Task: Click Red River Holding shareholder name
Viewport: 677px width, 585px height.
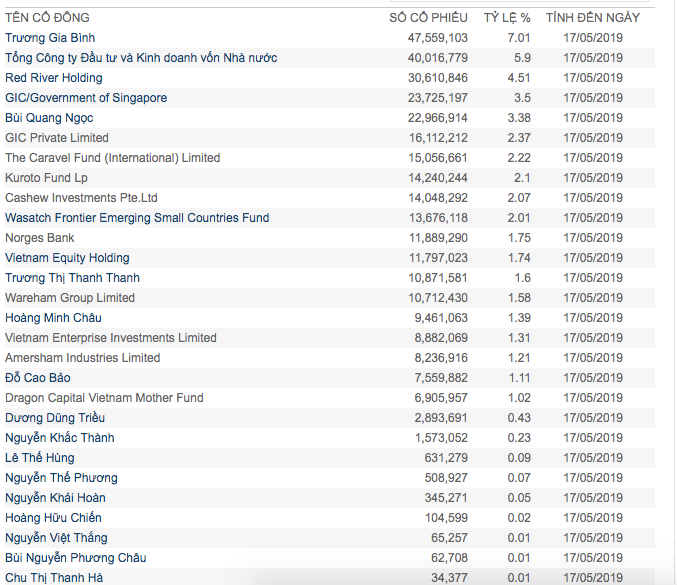Action: point(54,78)
